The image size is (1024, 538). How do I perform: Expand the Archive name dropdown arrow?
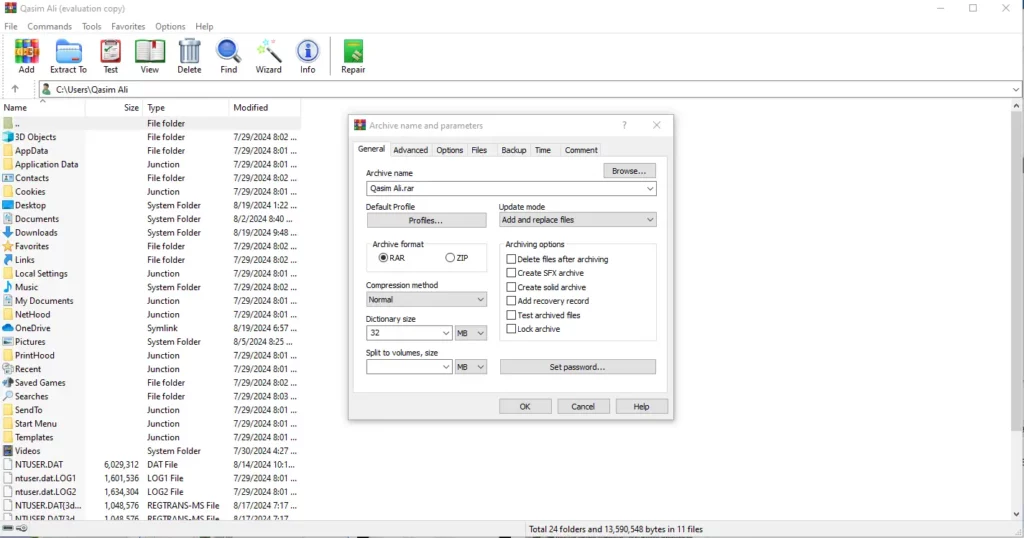(x=650, y=189)
